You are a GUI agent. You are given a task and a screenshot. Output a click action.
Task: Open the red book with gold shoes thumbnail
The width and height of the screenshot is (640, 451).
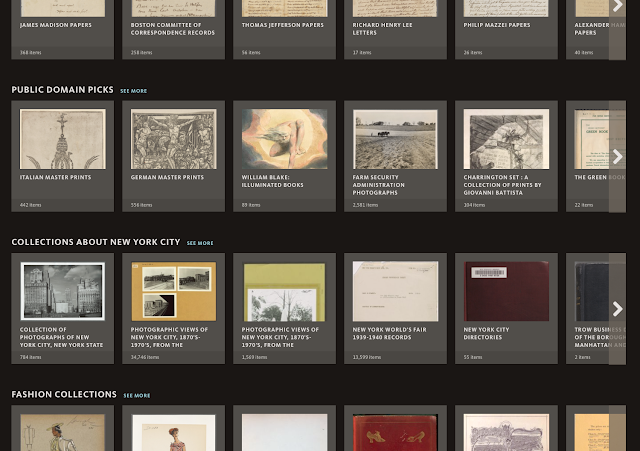click(x=395, y=433)
